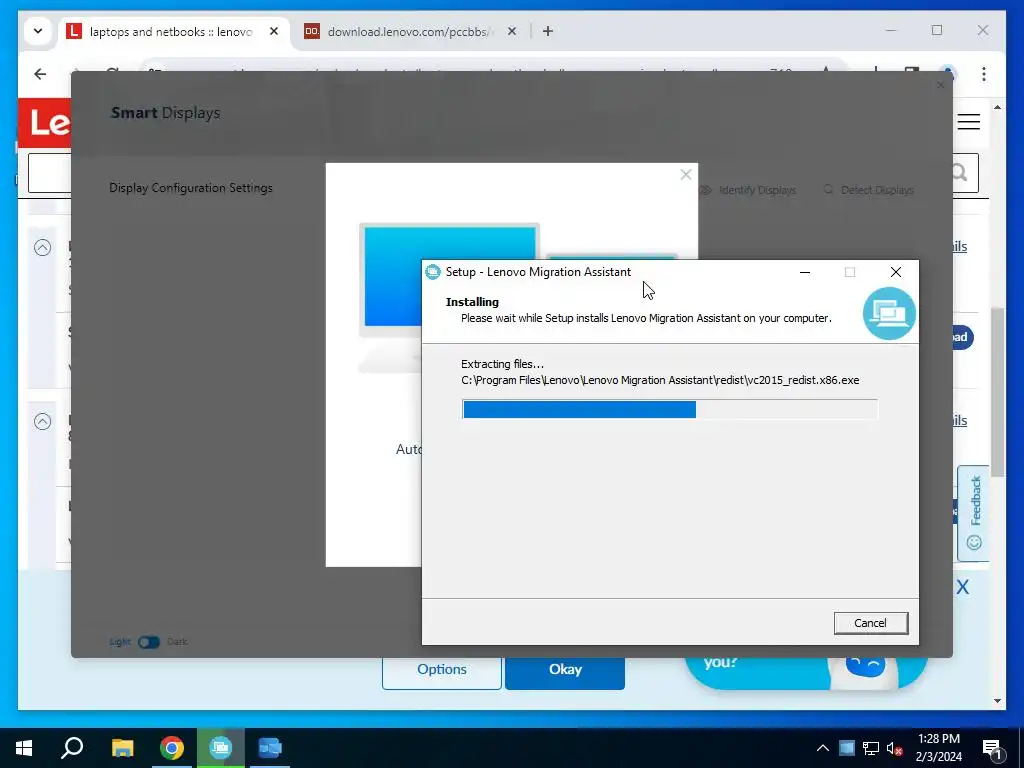The image size is (1024, 768).
Task: Click the Migration Assistant setup taskbar icon
Action: [x=221, y=748]
